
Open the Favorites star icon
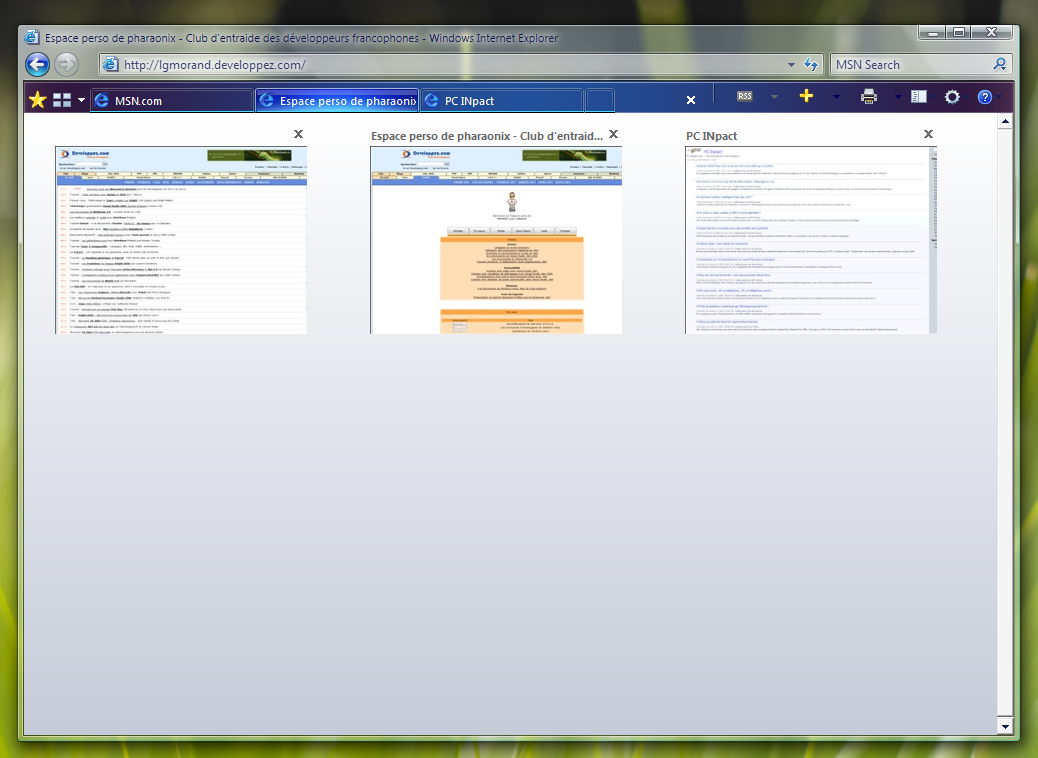pos(37,100)
